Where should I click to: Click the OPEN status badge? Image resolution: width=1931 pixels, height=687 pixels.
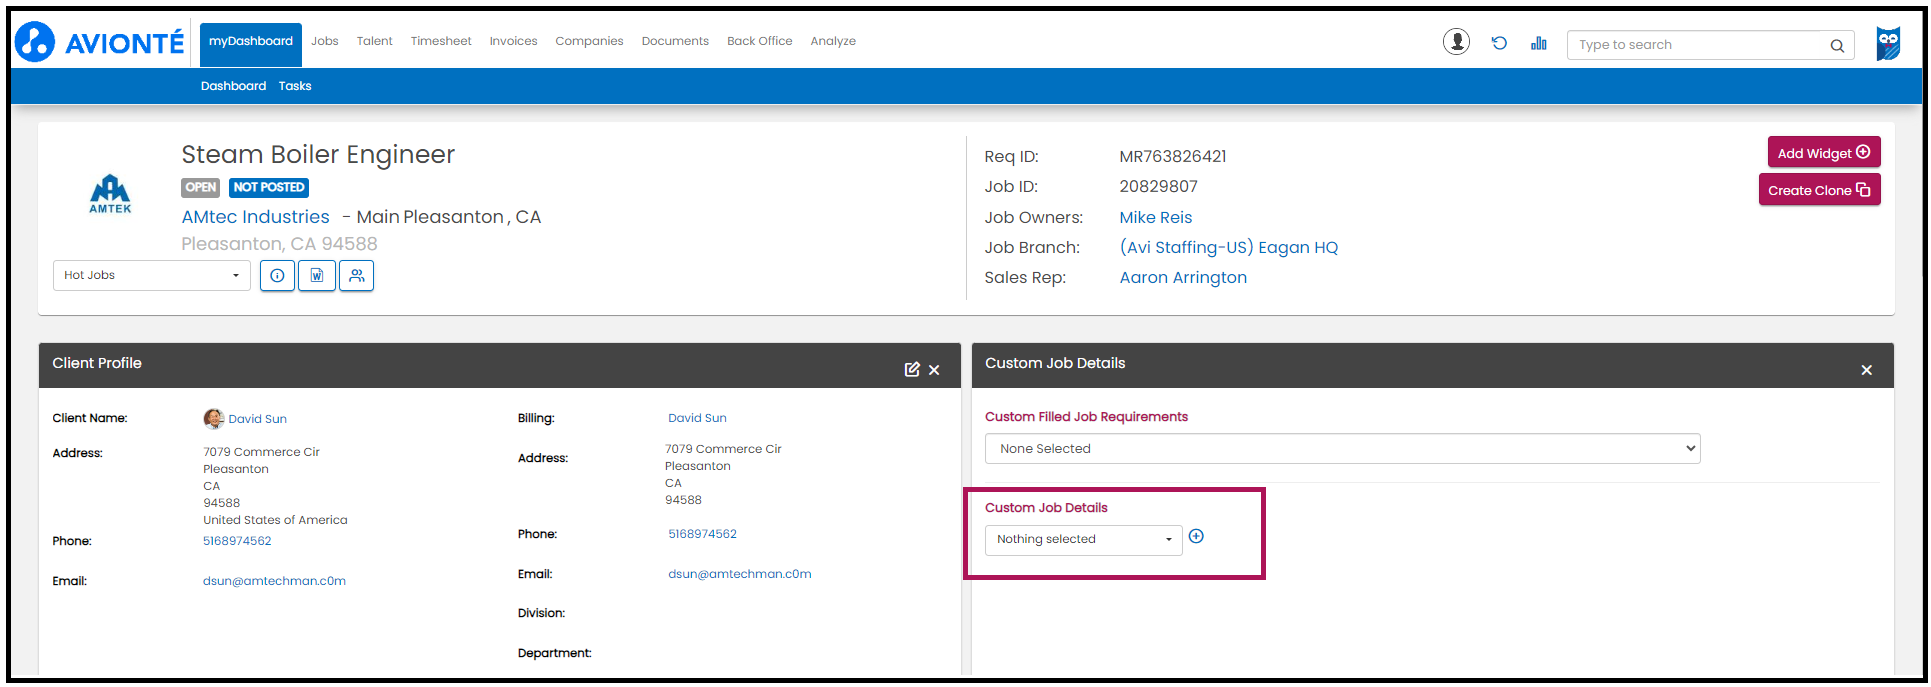tap(201, 187)
